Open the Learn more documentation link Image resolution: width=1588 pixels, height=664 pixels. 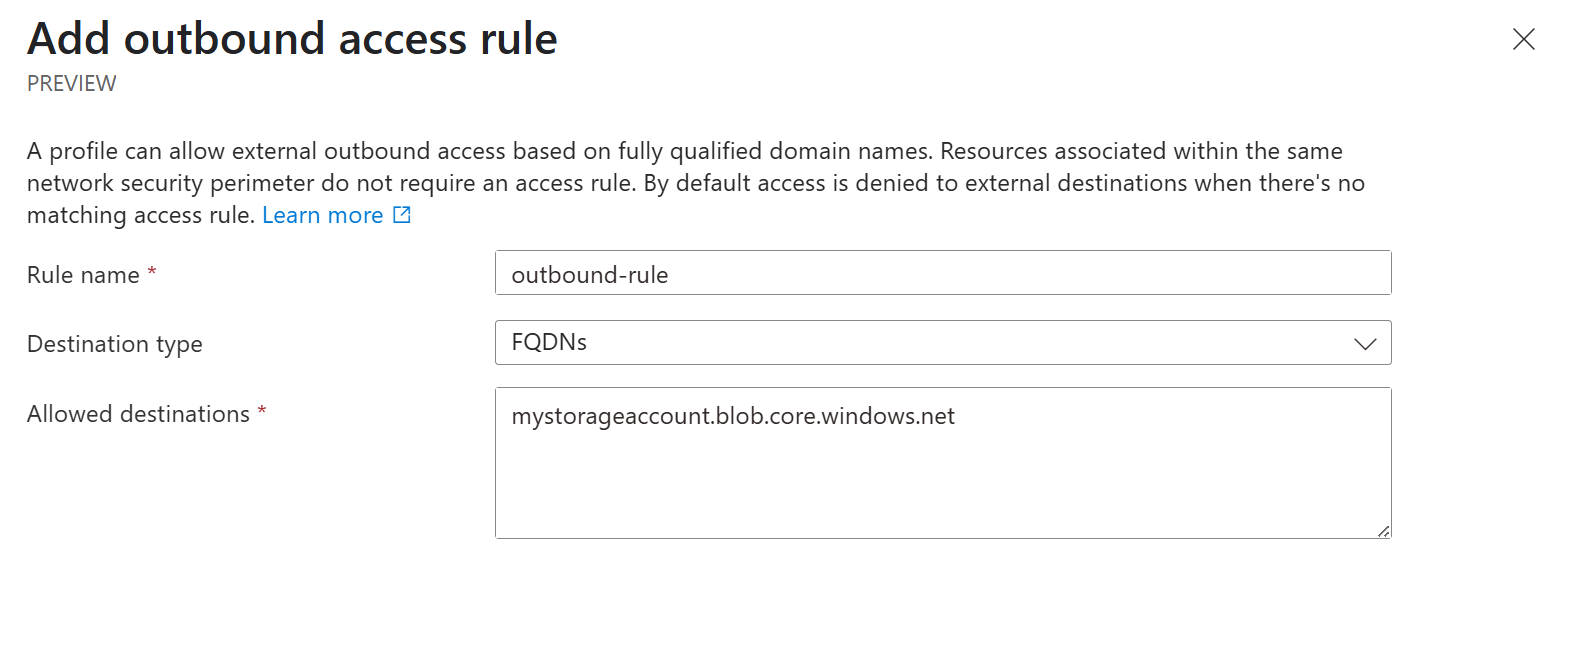(322, 214)
